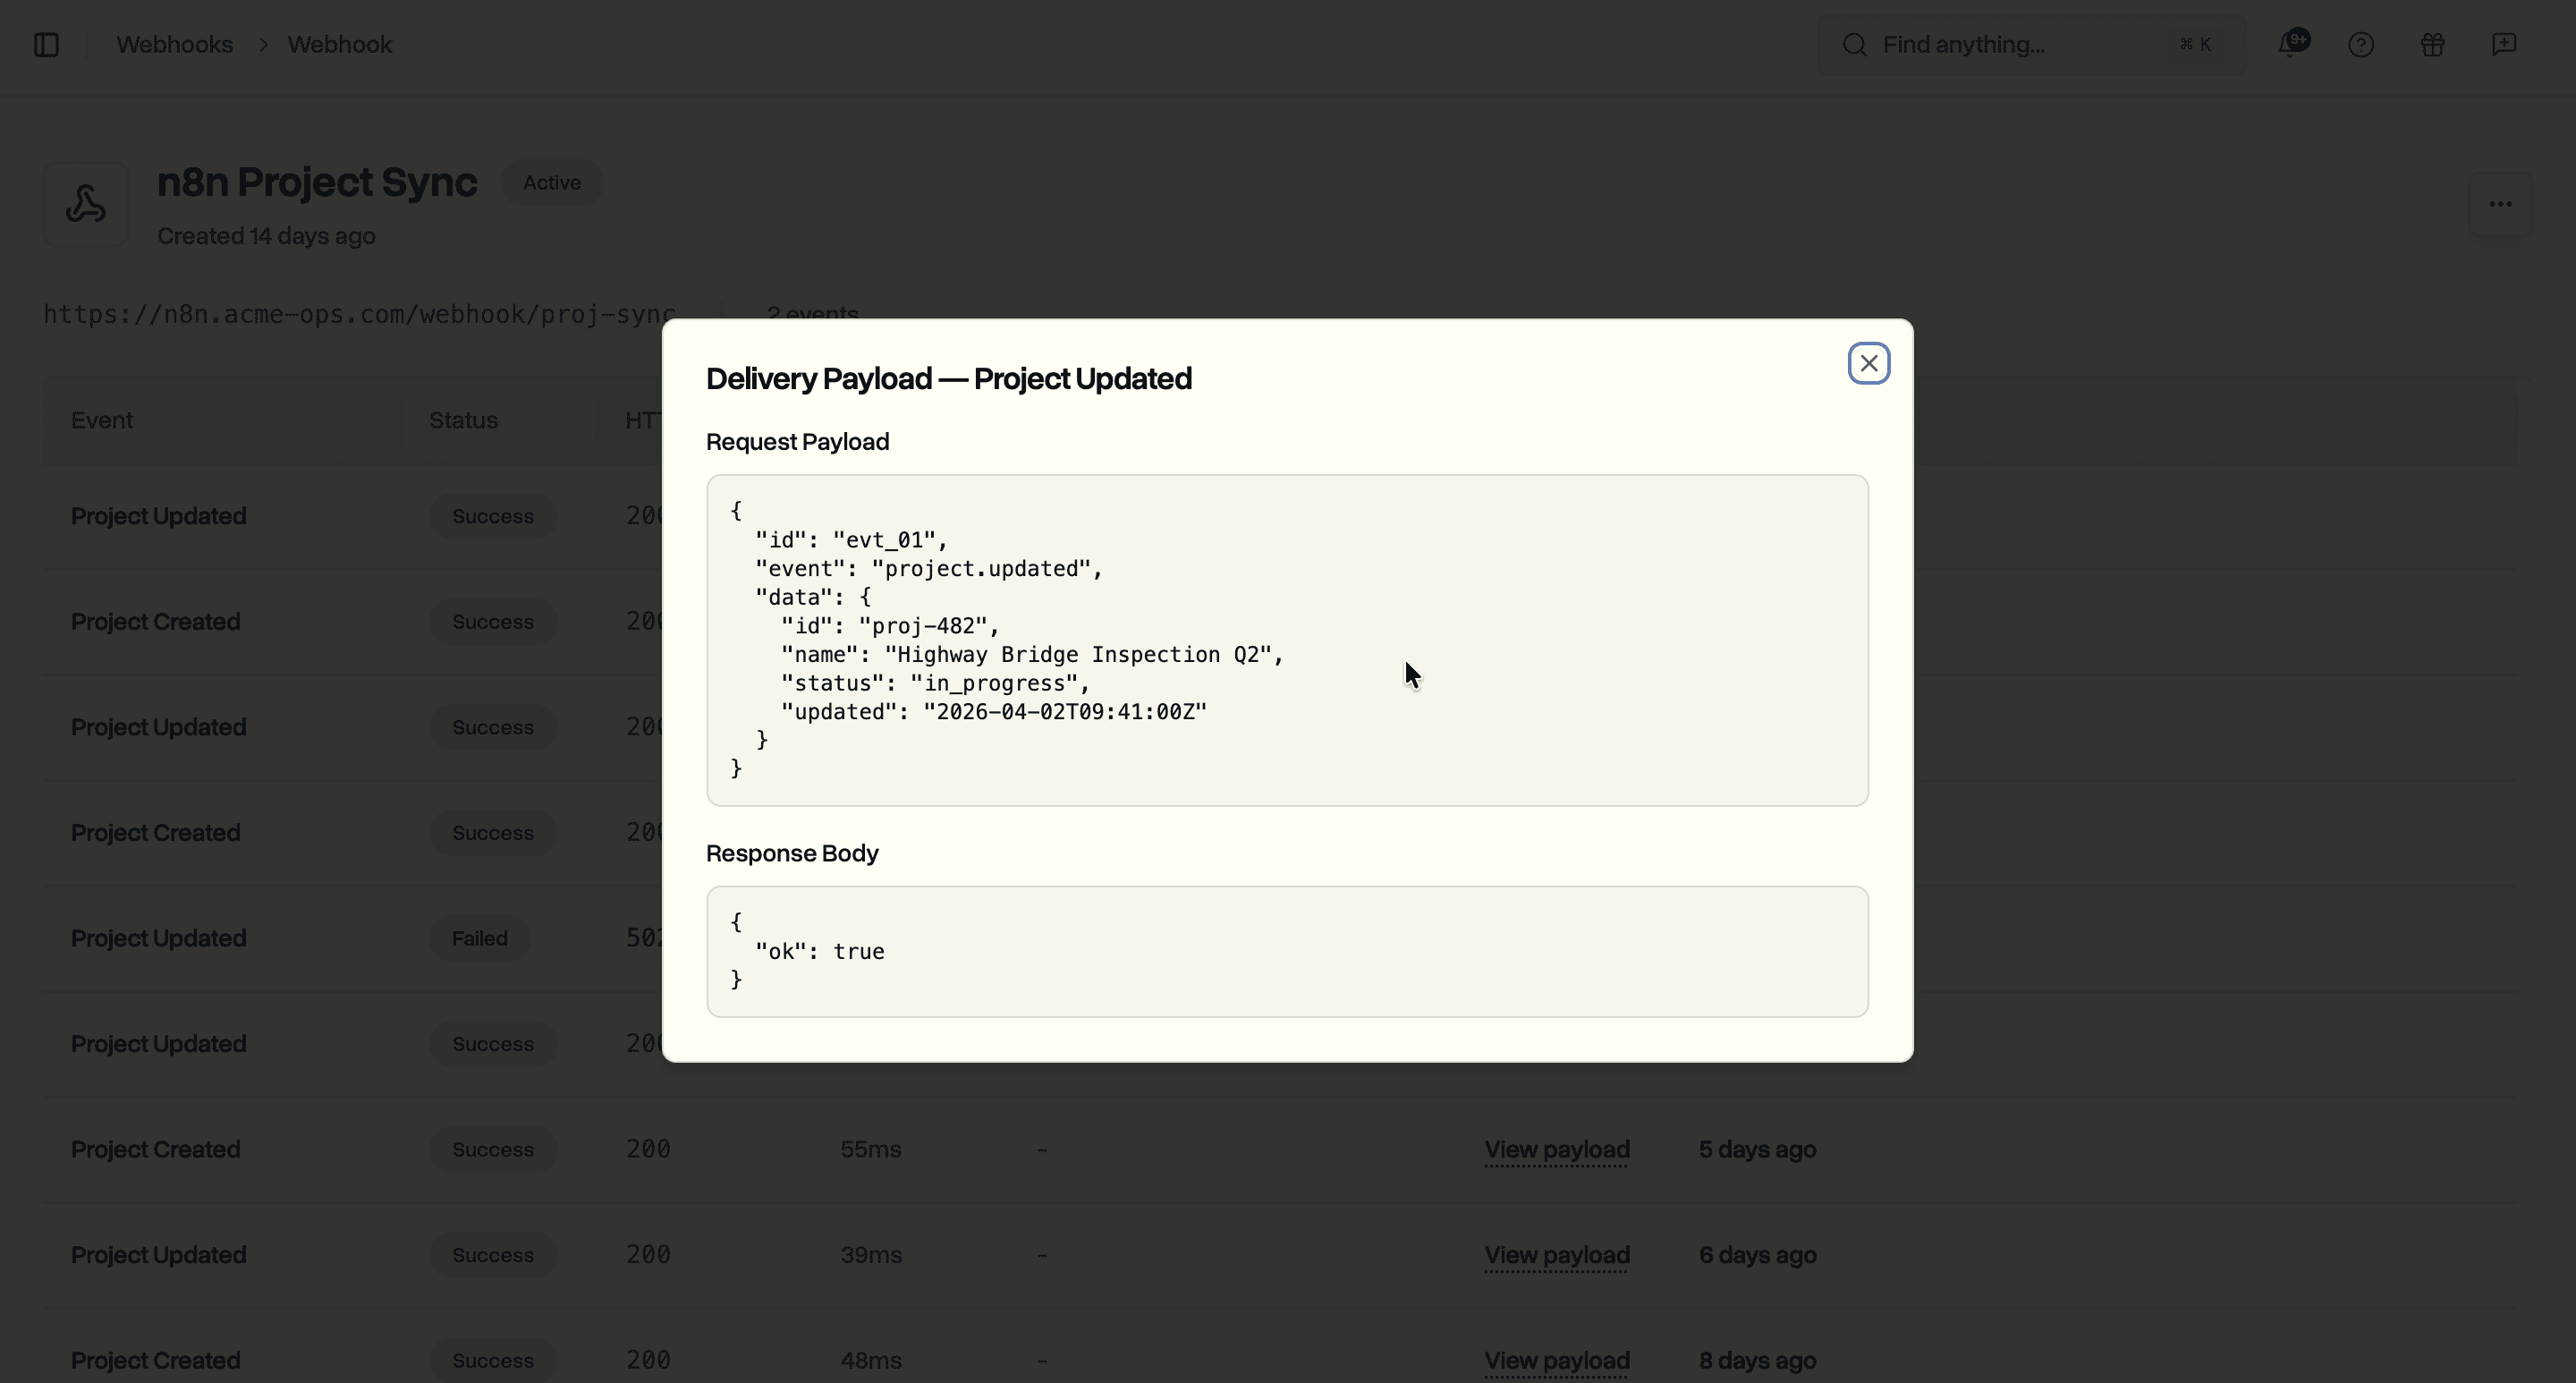The image size is (2576, 1383).
Task: Open the notifications bell icon
Action: (2291, 45)
